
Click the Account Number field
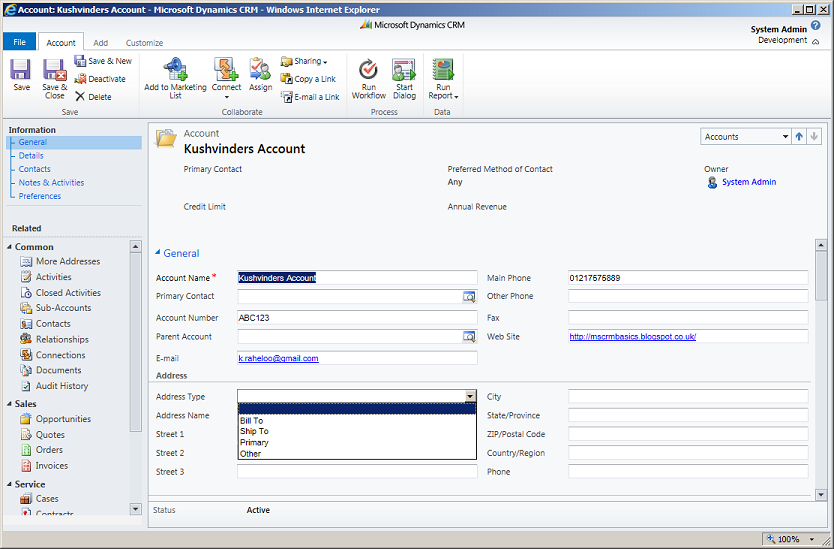357,318
